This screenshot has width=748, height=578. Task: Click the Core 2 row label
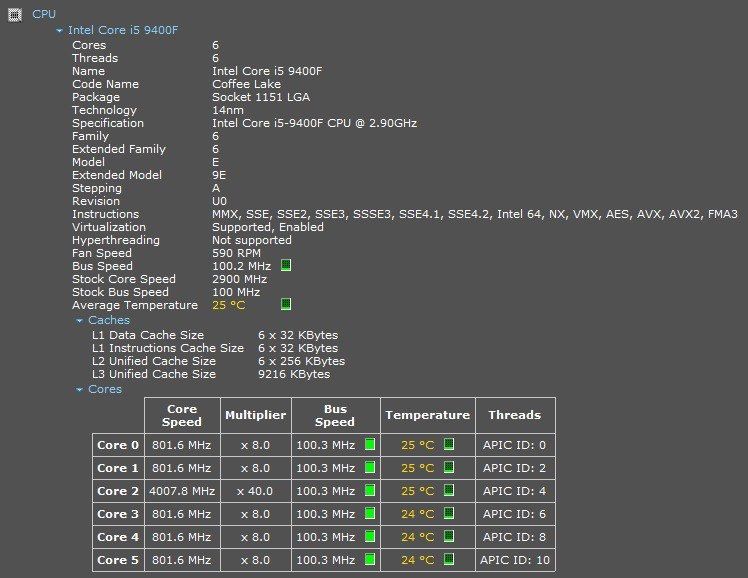(x=118, y=491)
